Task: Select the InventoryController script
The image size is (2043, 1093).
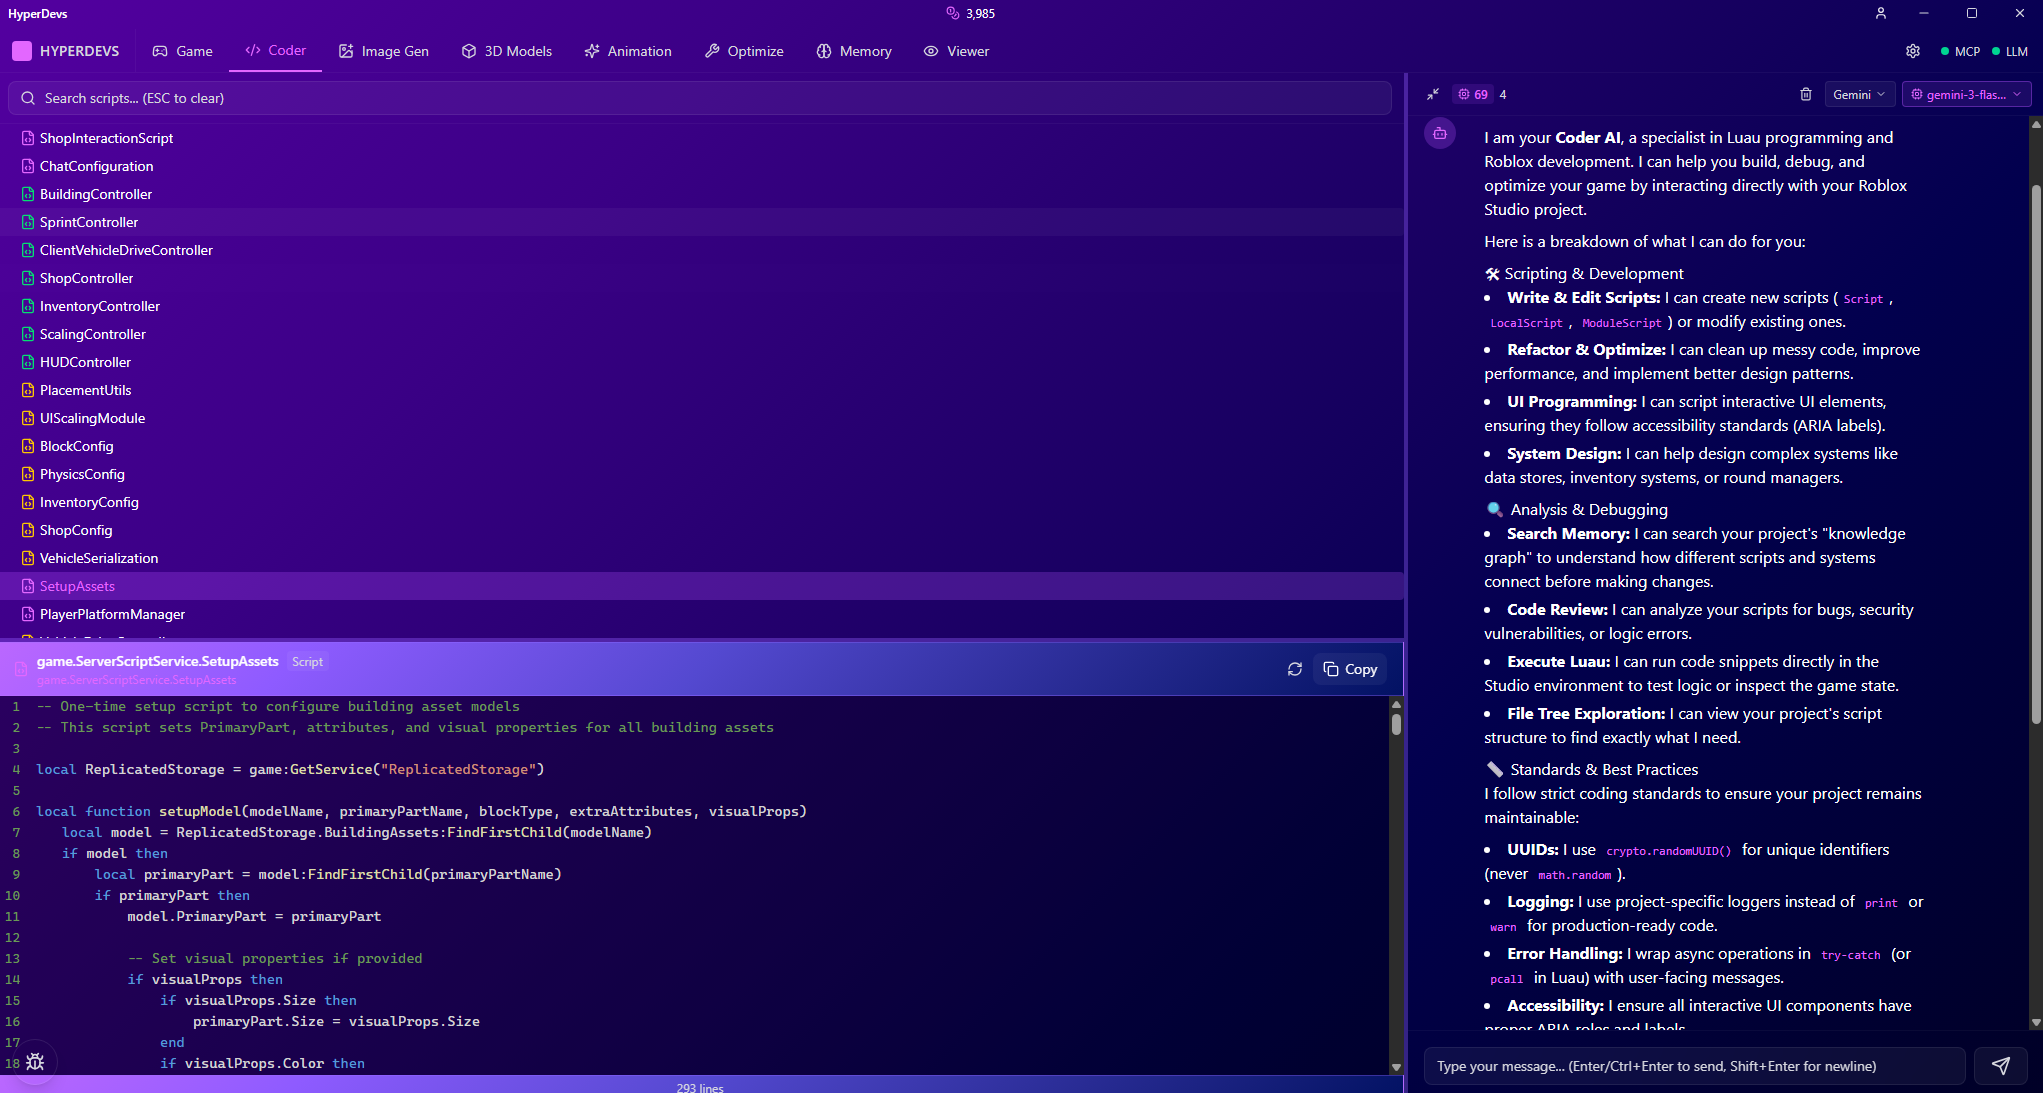Action: [x=700, y=306]
